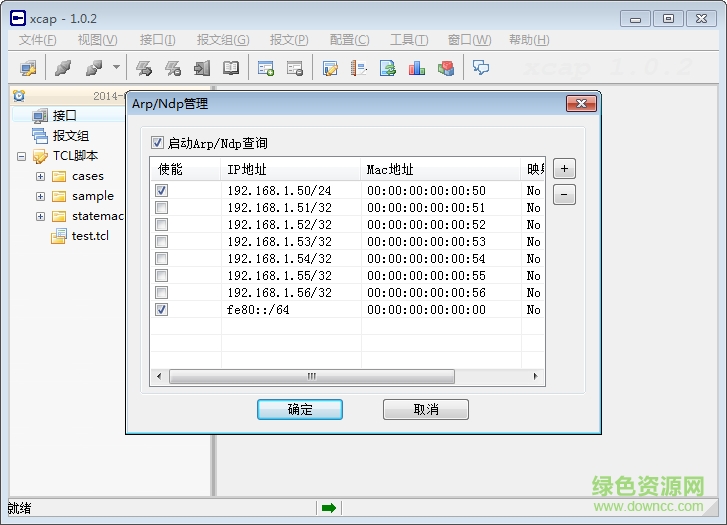
Task: Click the open book toolbar icon
Action: [x=231, y=68]
